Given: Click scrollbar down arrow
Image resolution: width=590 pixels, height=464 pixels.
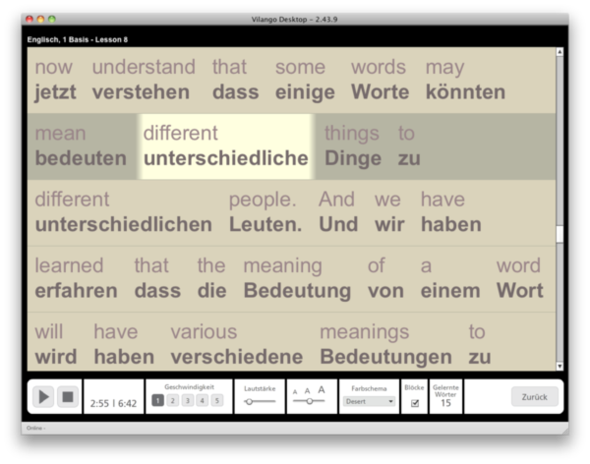Looking at the screenshot, I should [x=560, y=366].
